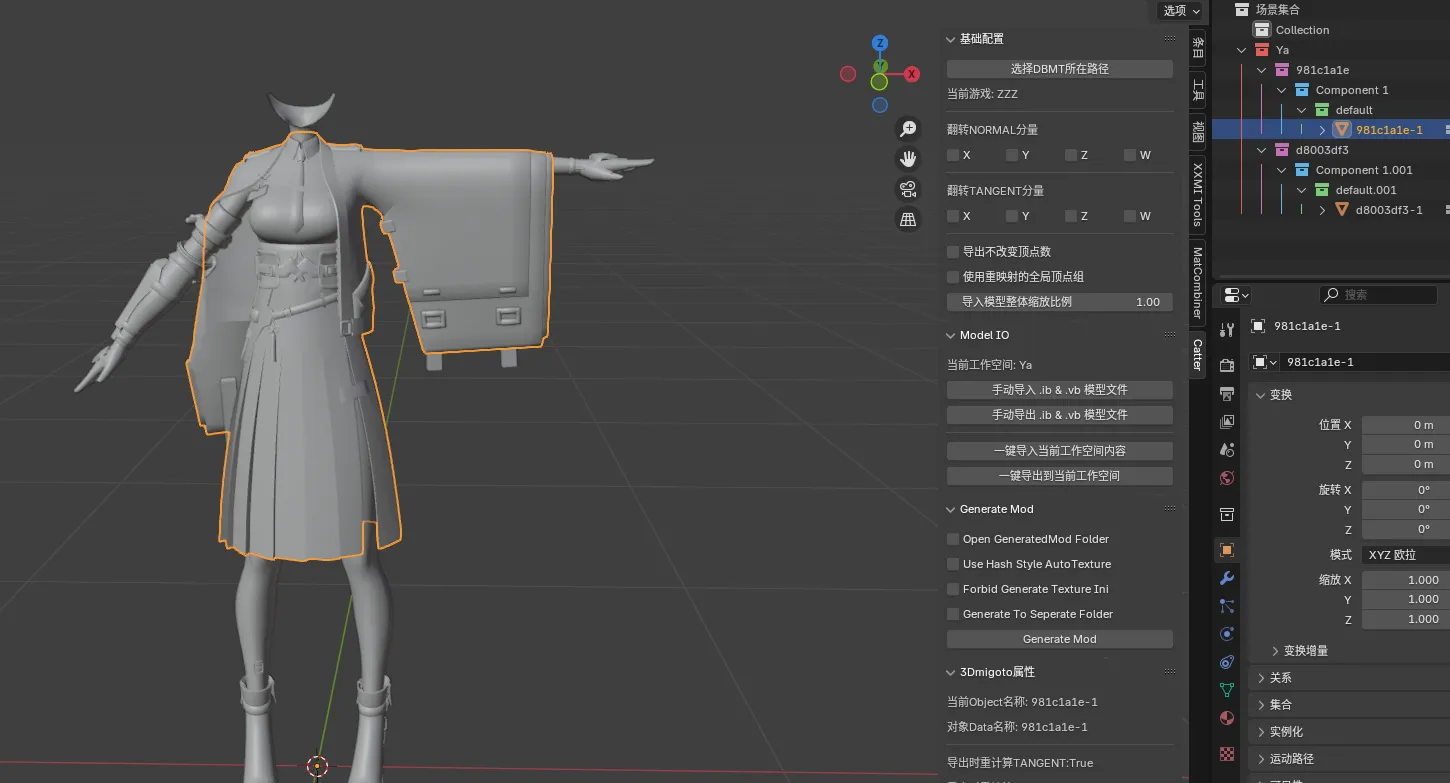Collapse the Model IO panel
1450x783 pixels.
click(952, 335)
